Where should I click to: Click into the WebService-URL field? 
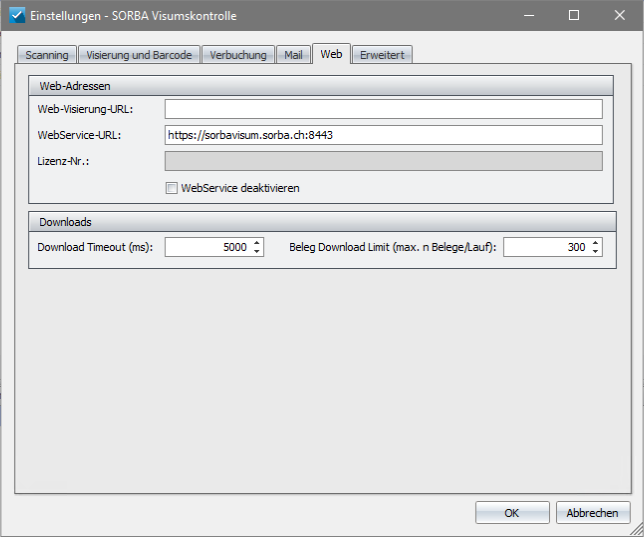384,135
